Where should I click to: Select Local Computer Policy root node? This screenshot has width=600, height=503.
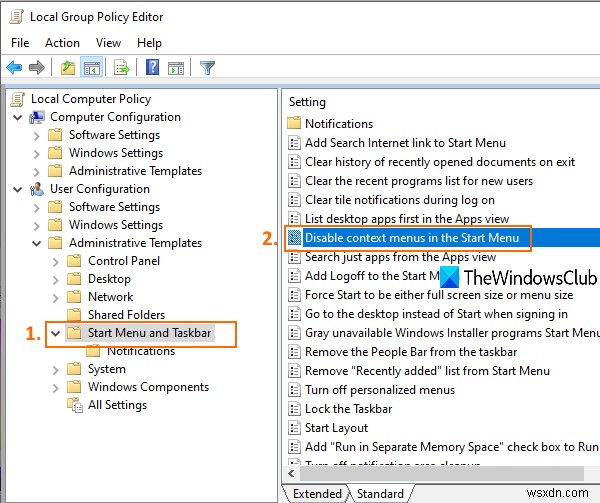(91, 99)
